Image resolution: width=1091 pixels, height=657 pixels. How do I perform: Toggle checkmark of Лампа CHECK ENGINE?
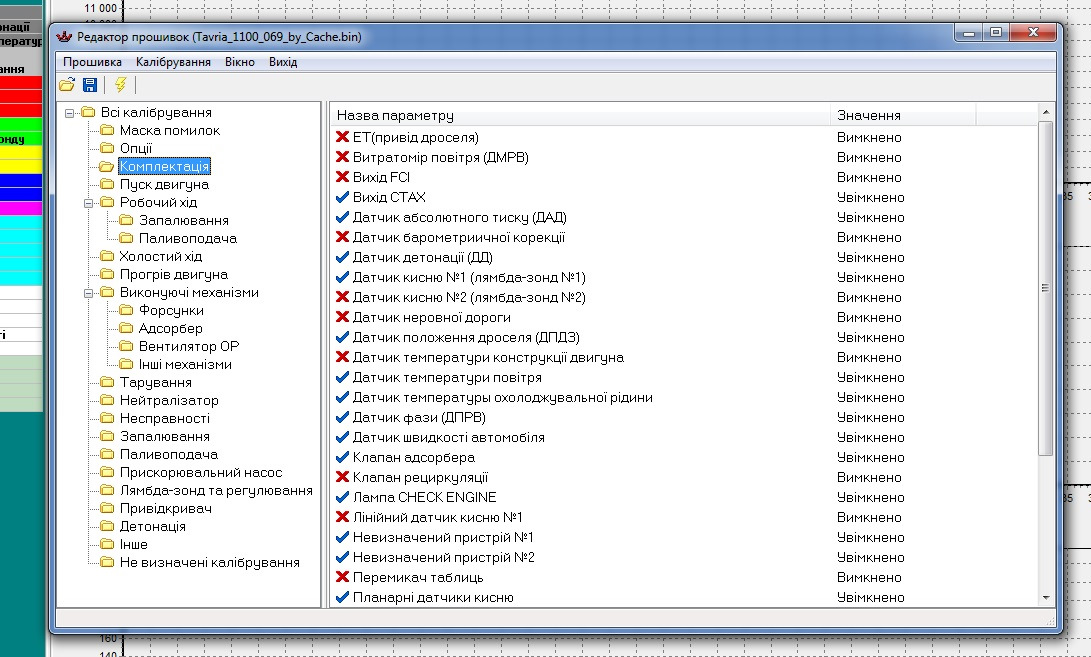coord(342,497)
